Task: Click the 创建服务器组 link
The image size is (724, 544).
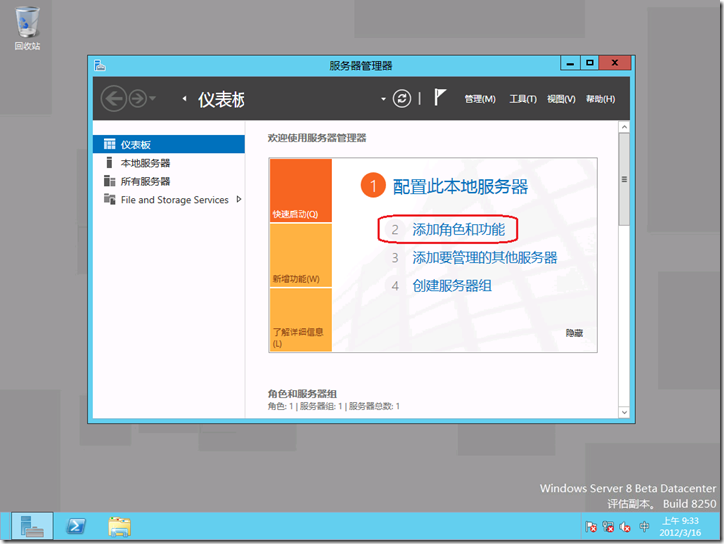Action: [x=452, y=285]
